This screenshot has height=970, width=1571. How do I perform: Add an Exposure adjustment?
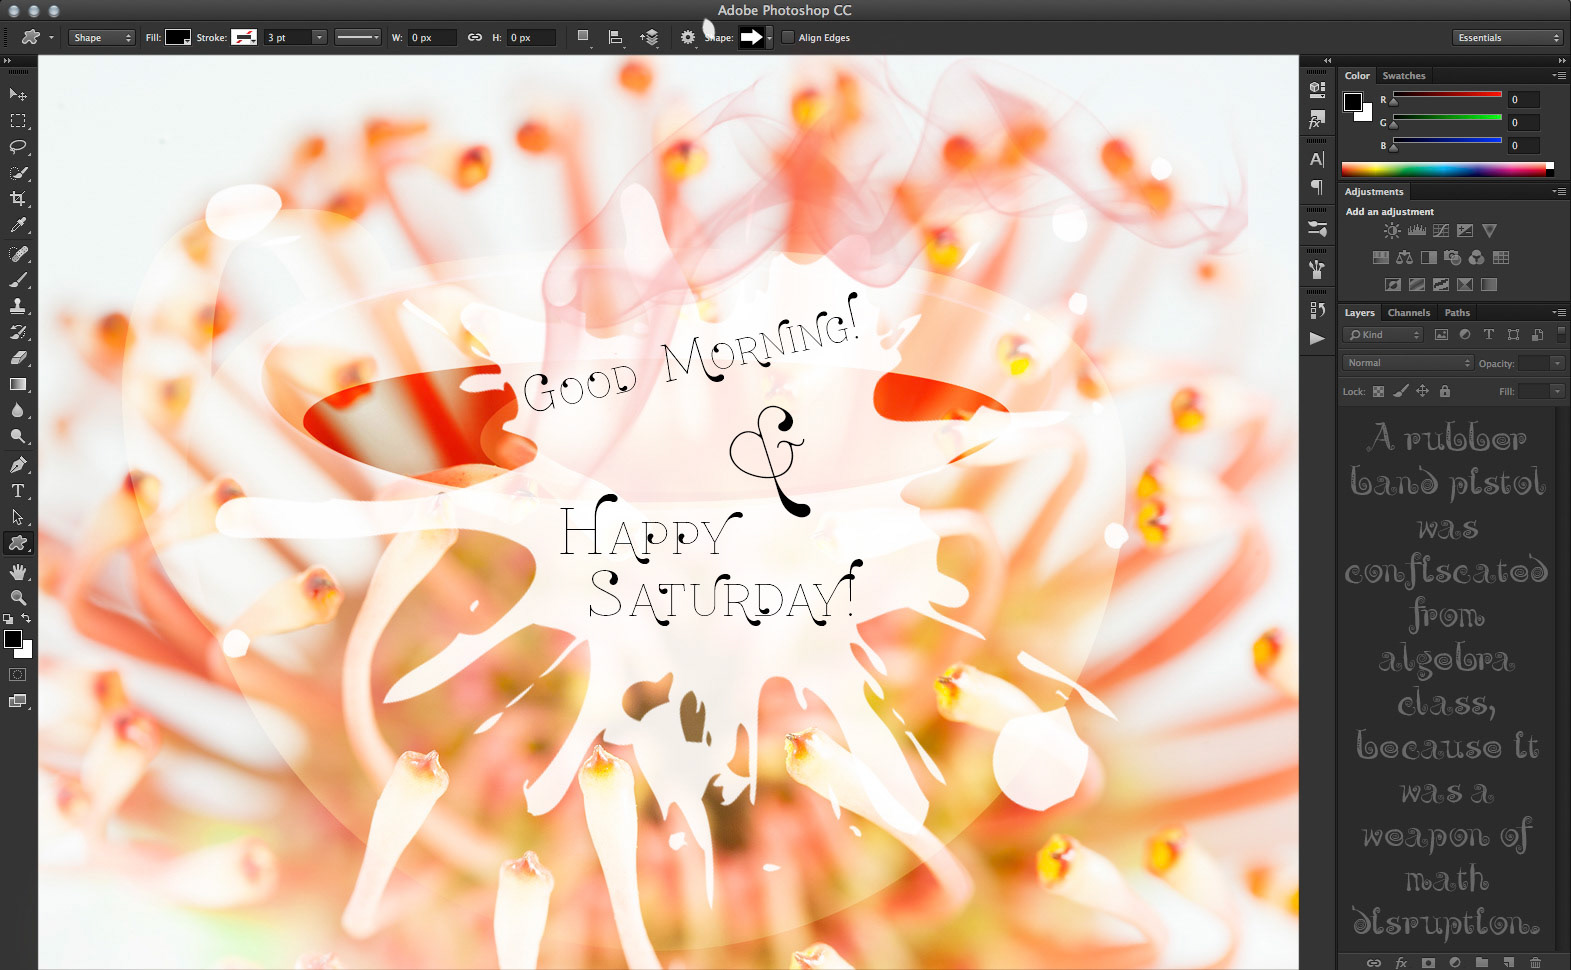pos(1465,231)
